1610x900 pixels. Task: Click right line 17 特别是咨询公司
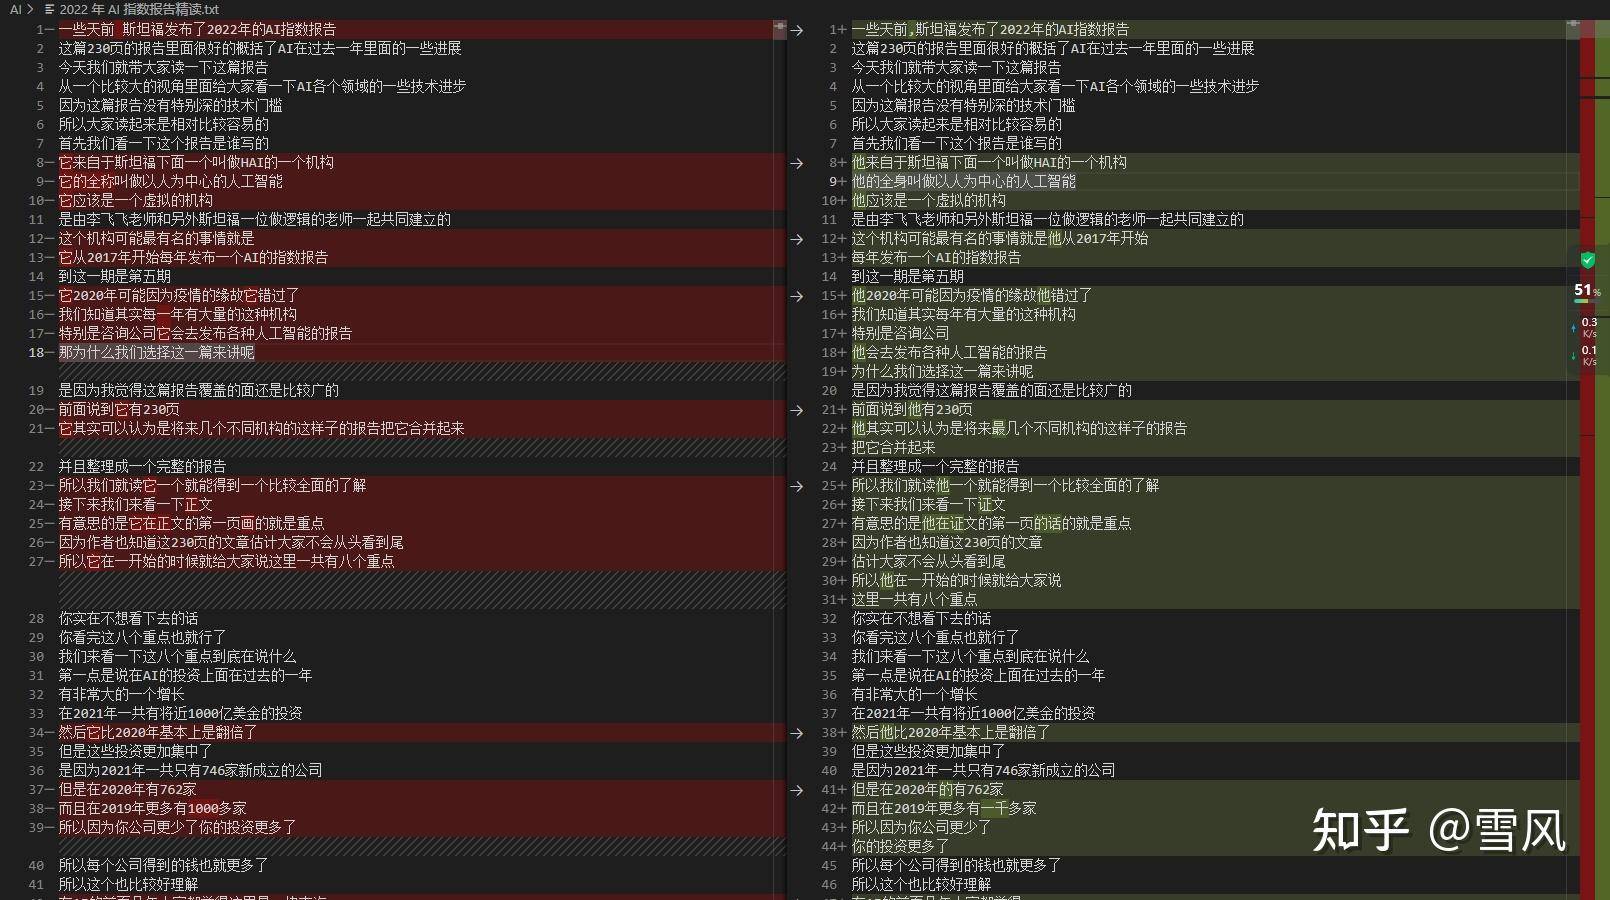click(900, 334)
